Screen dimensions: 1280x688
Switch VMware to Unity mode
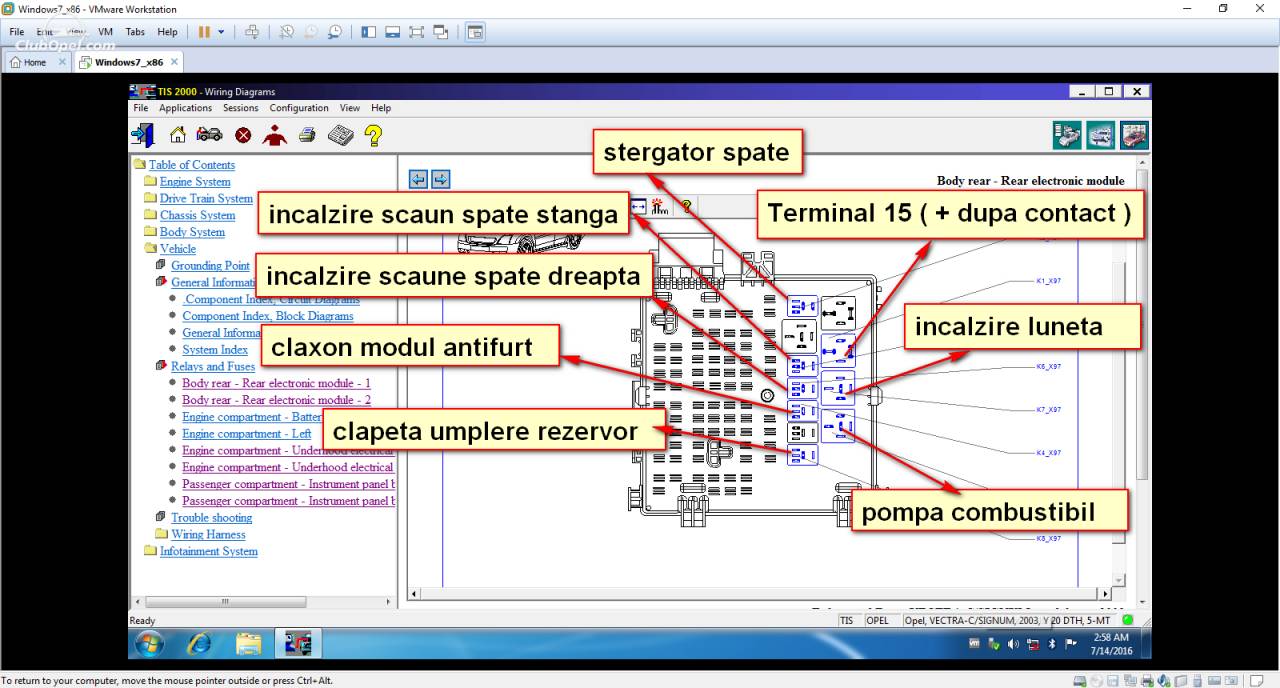click(x=441, y=32)
